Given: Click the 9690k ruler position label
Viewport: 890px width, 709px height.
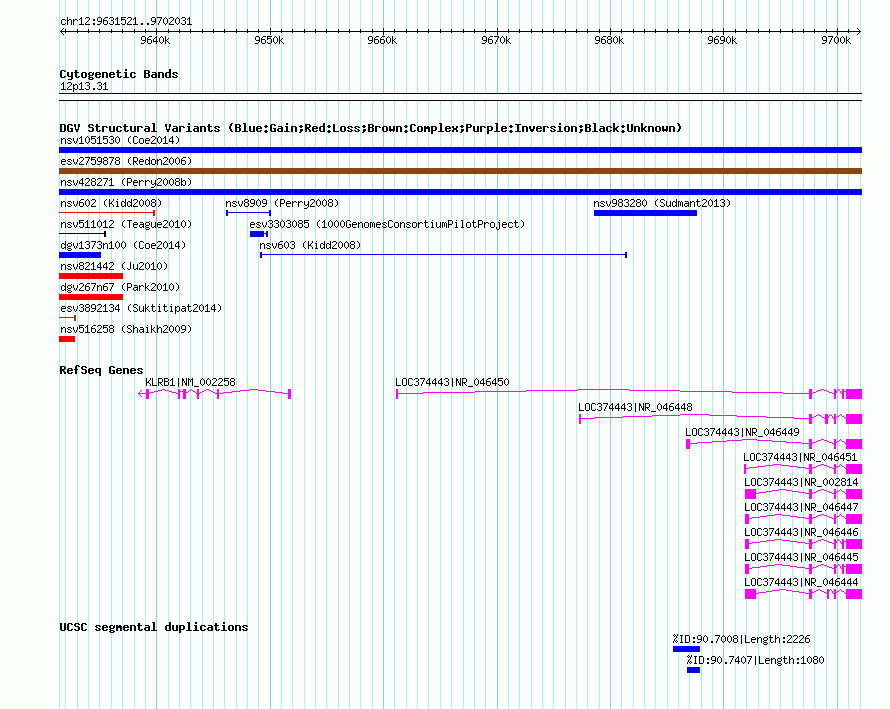Looking at the screenshot, I should (x=723, y=40).
